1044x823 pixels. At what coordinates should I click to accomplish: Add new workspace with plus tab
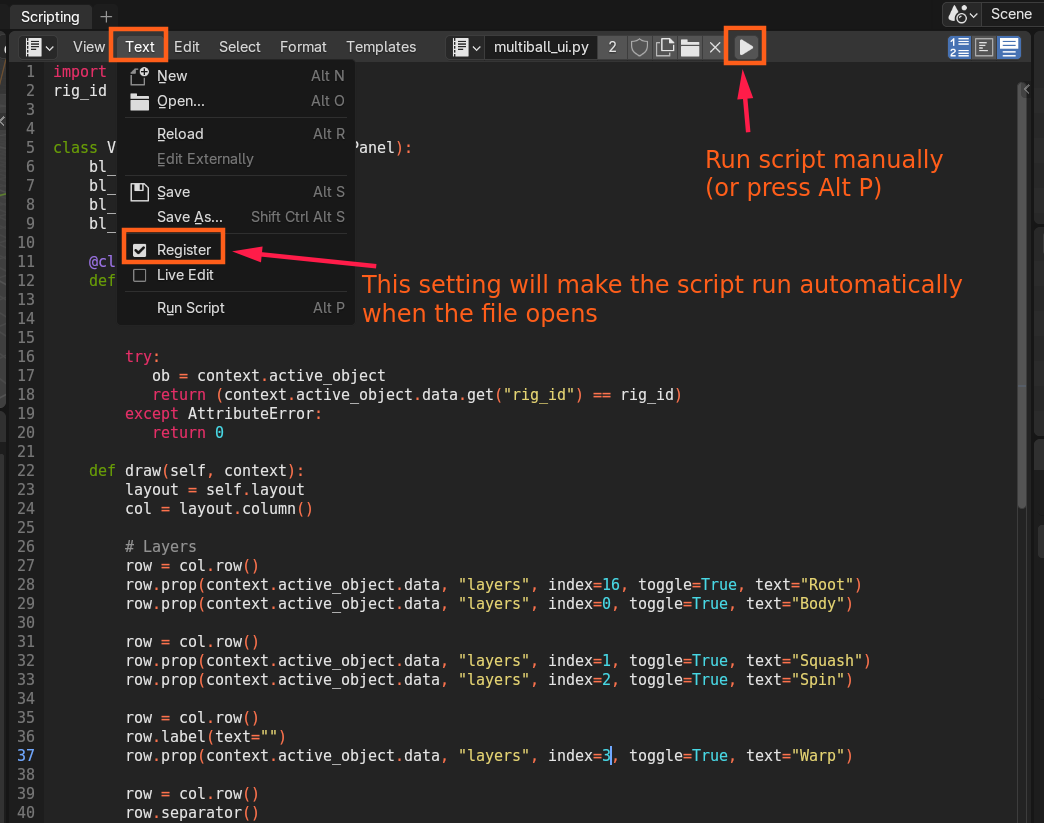coord(106,17)
